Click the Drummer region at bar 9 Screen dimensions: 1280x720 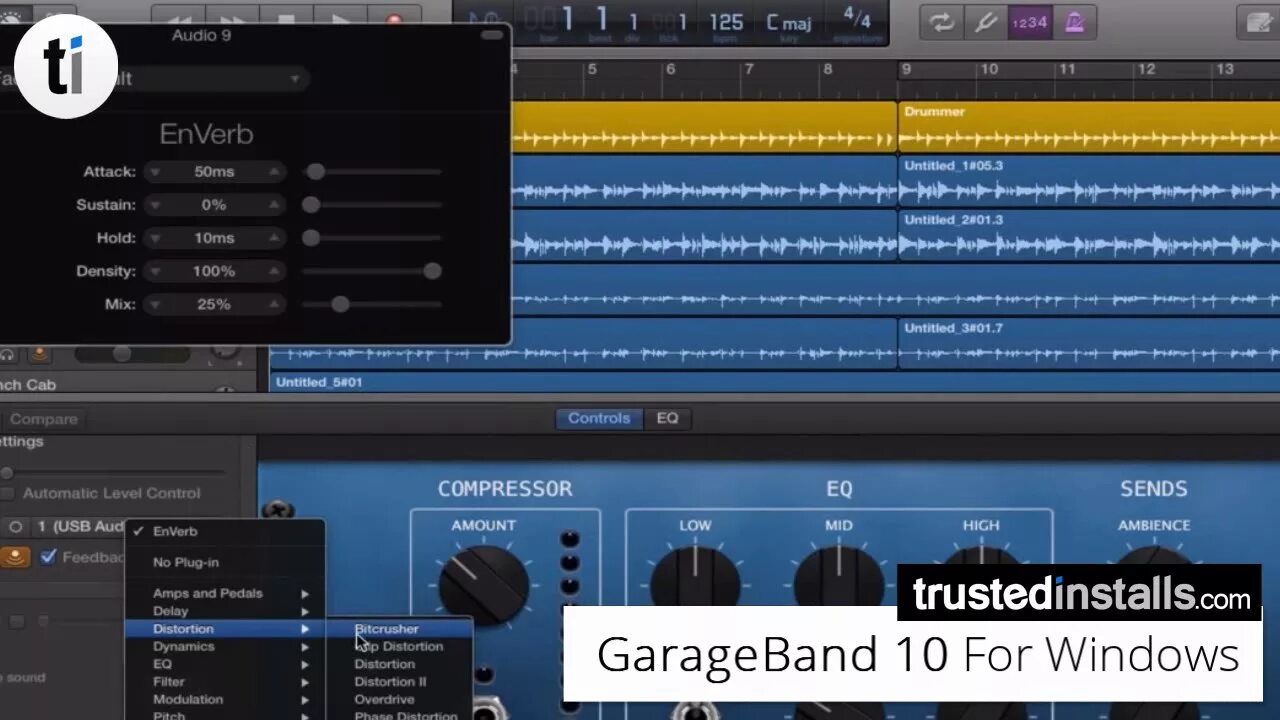pos(1089,127)
